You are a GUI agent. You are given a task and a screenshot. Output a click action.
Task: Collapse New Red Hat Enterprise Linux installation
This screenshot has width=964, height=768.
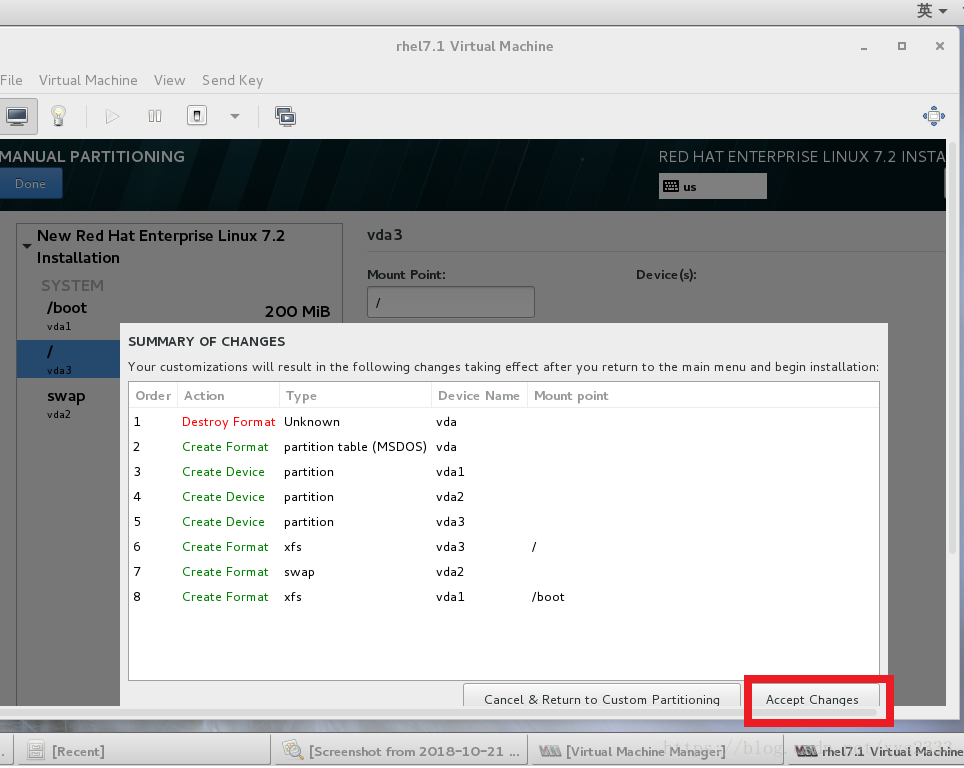click(26, 246)
